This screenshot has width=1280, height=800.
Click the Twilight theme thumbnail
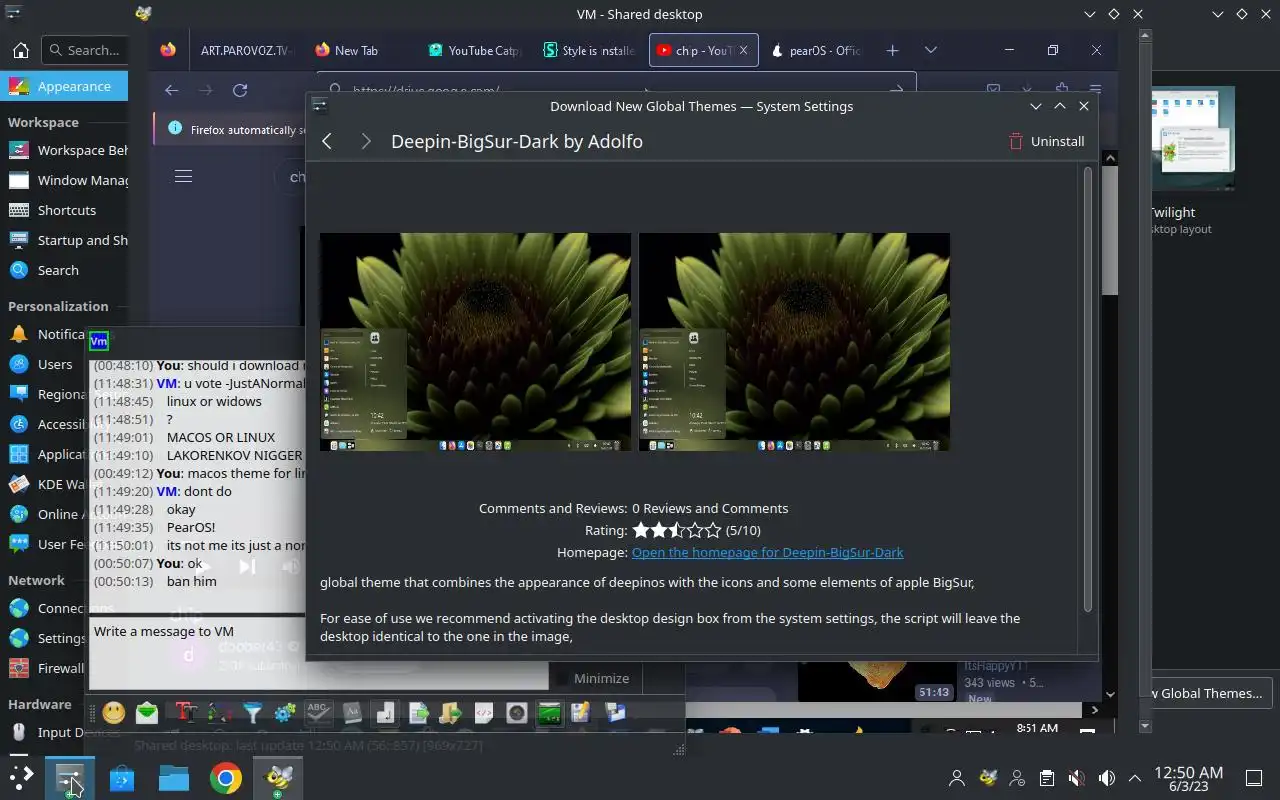point(1194,139)
